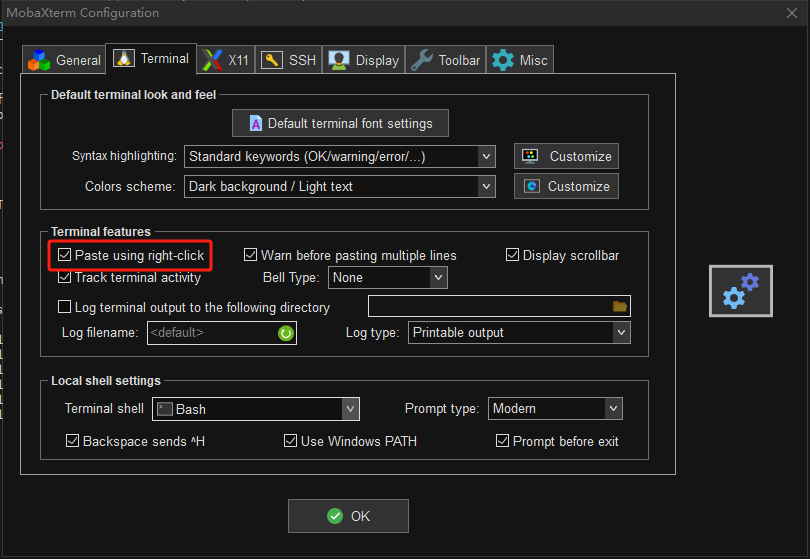Viewport: 810px width, 559px height.
Task: Uncheck the Display scrollbar option
Action: click(513, 255)
